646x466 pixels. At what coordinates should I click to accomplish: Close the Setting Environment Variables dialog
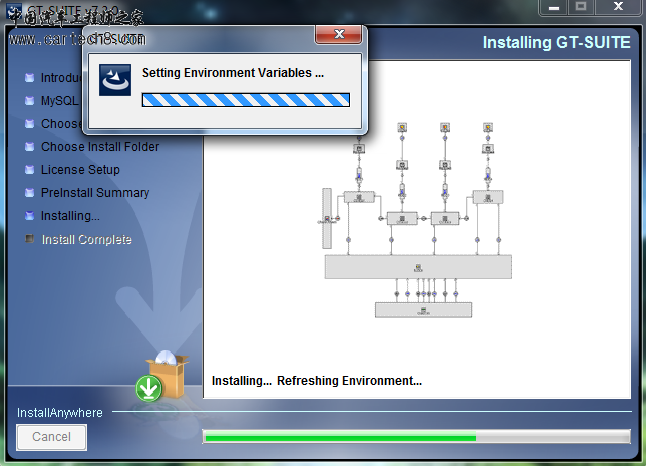(339, 34)
